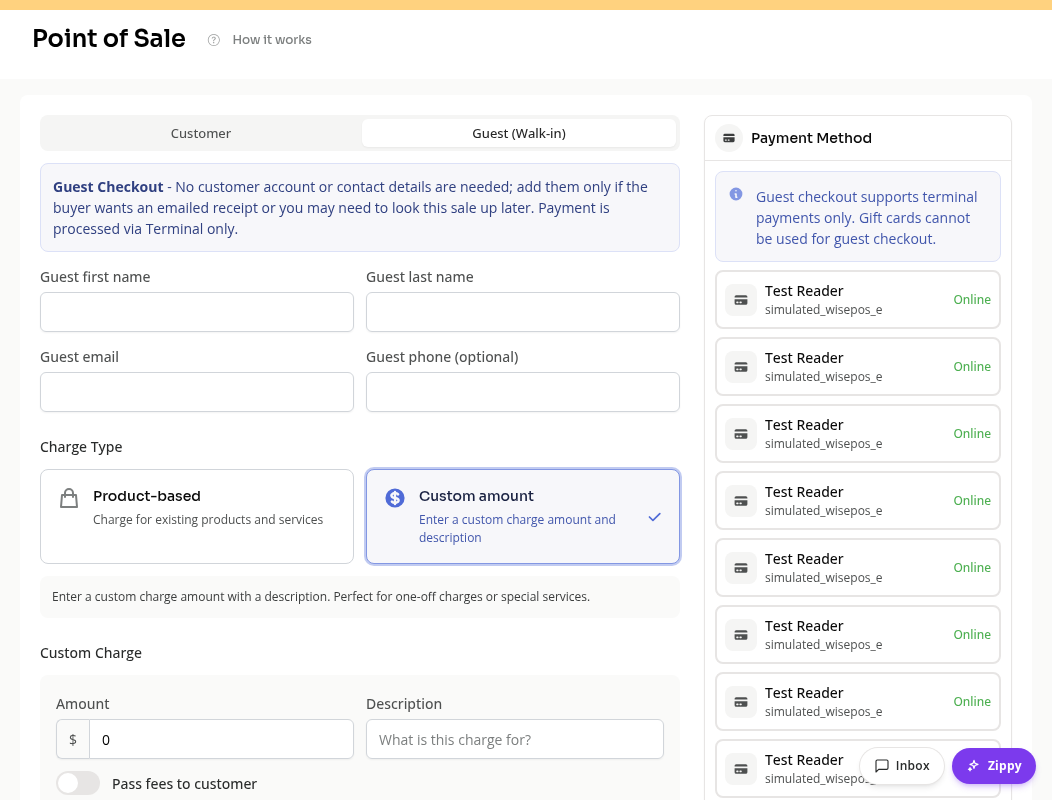
Task: Click the Pass fees to customer label
Action: coord(185,784)
